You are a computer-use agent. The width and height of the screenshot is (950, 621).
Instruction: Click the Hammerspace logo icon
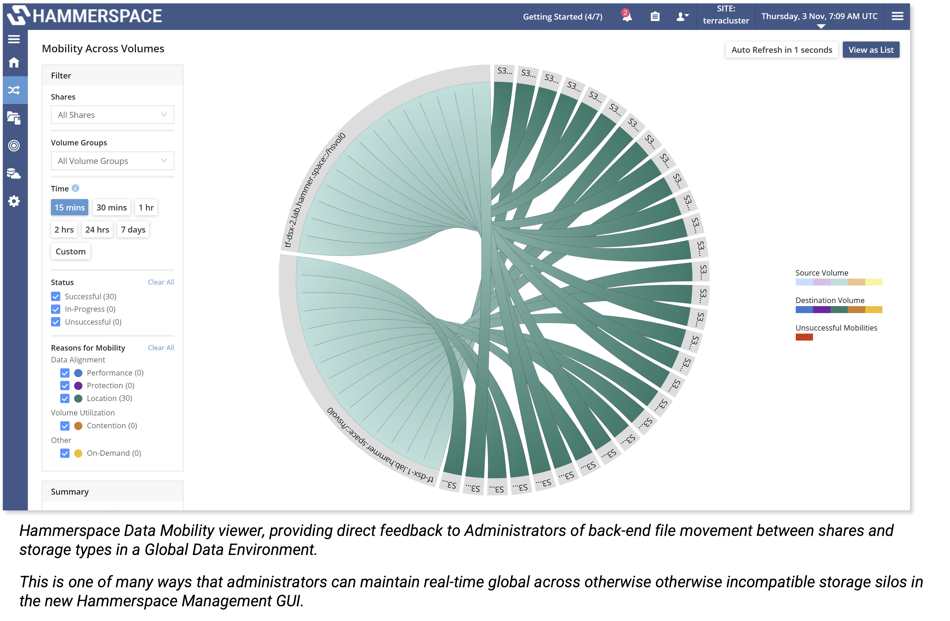18,15
